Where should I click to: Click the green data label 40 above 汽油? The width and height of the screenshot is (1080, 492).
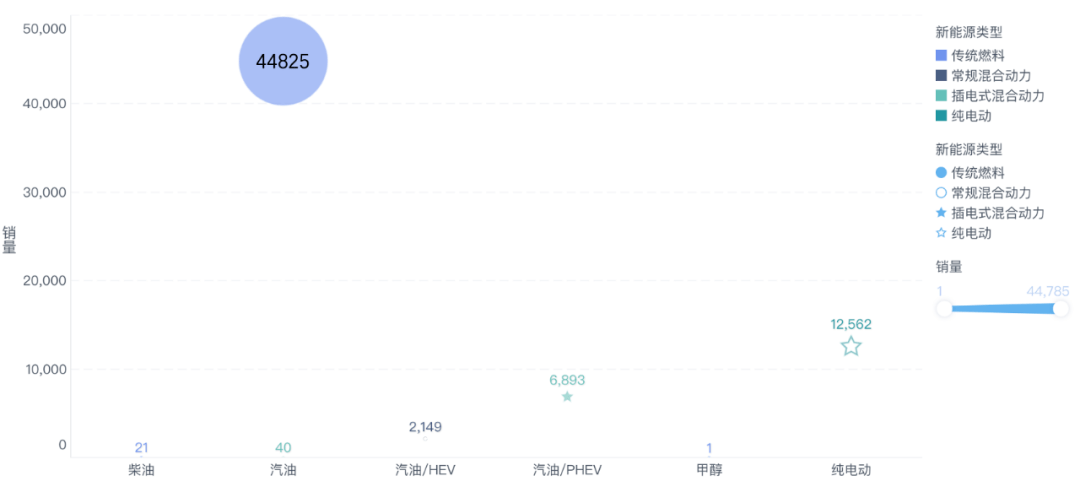click(283, 447)
